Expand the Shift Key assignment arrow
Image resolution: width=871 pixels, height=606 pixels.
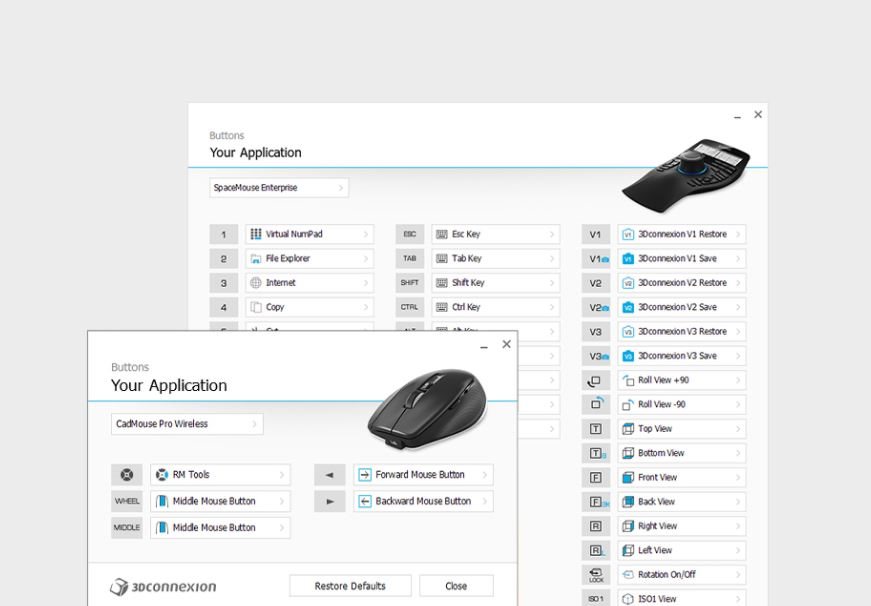552,283
